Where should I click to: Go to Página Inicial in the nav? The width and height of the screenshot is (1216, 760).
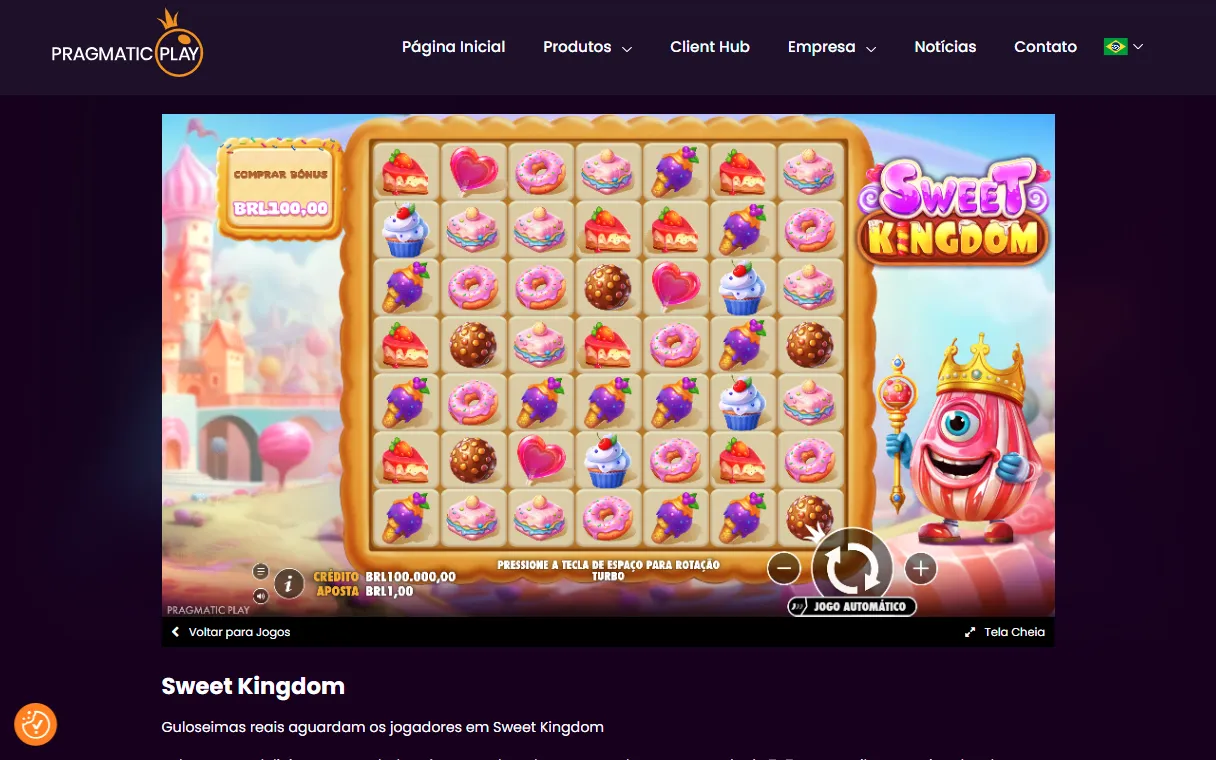454,47
